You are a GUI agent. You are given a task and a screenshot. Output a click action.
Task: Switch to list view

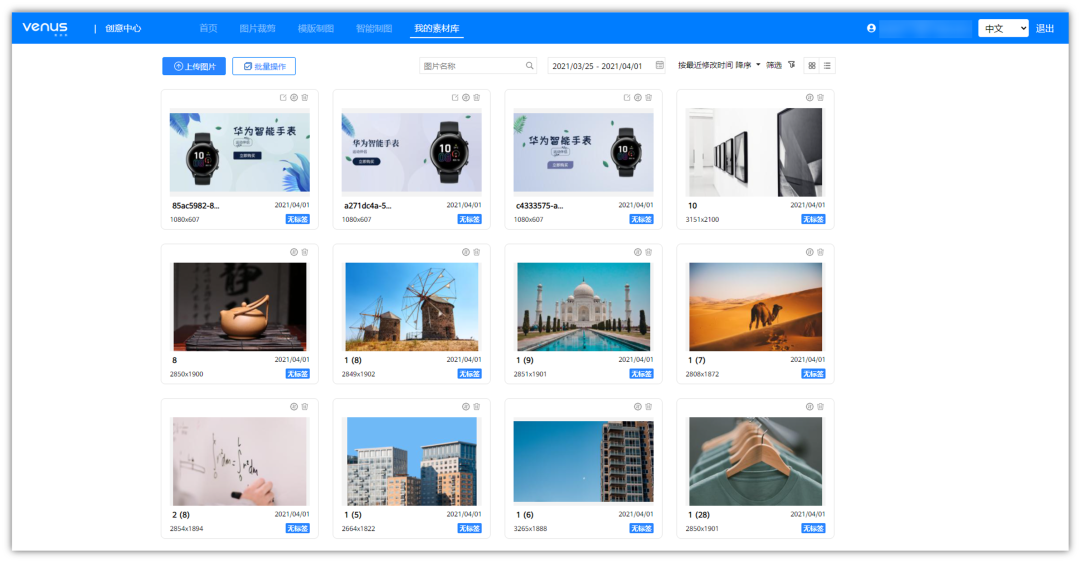click(827, 65)
